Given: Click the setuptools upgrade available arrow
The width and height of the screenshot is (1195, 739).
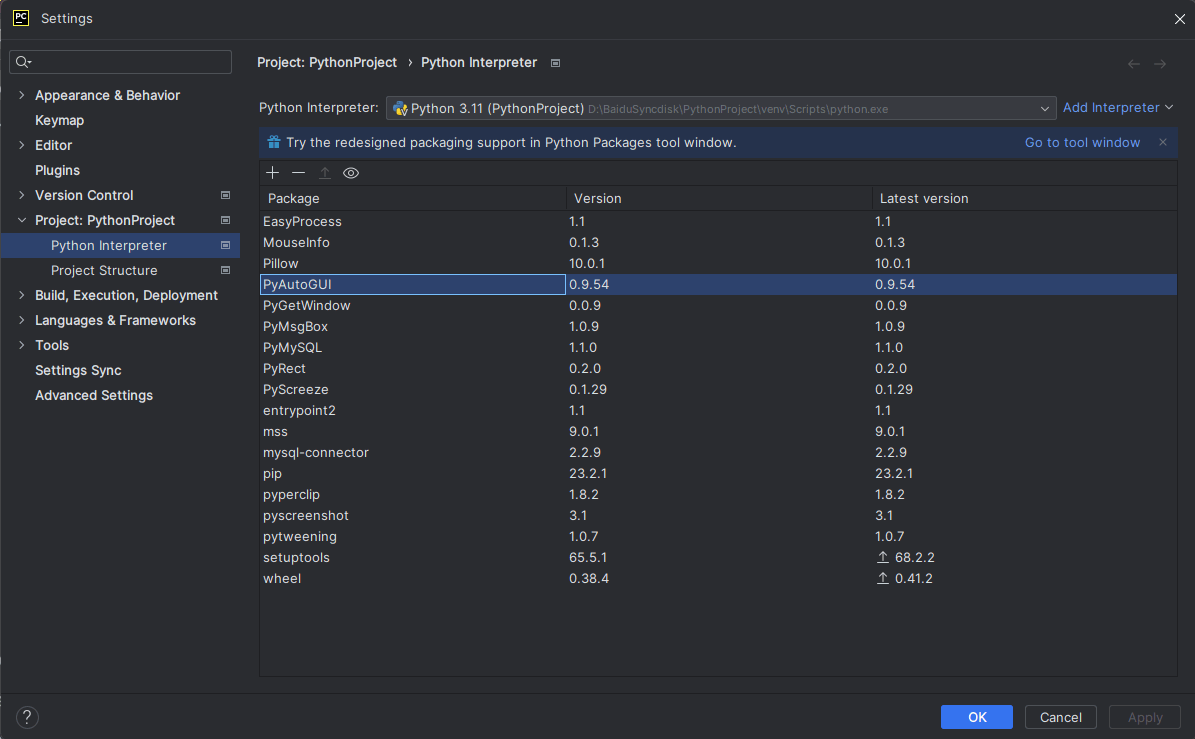Looking at the screenshot, I should tap(882, 557).
